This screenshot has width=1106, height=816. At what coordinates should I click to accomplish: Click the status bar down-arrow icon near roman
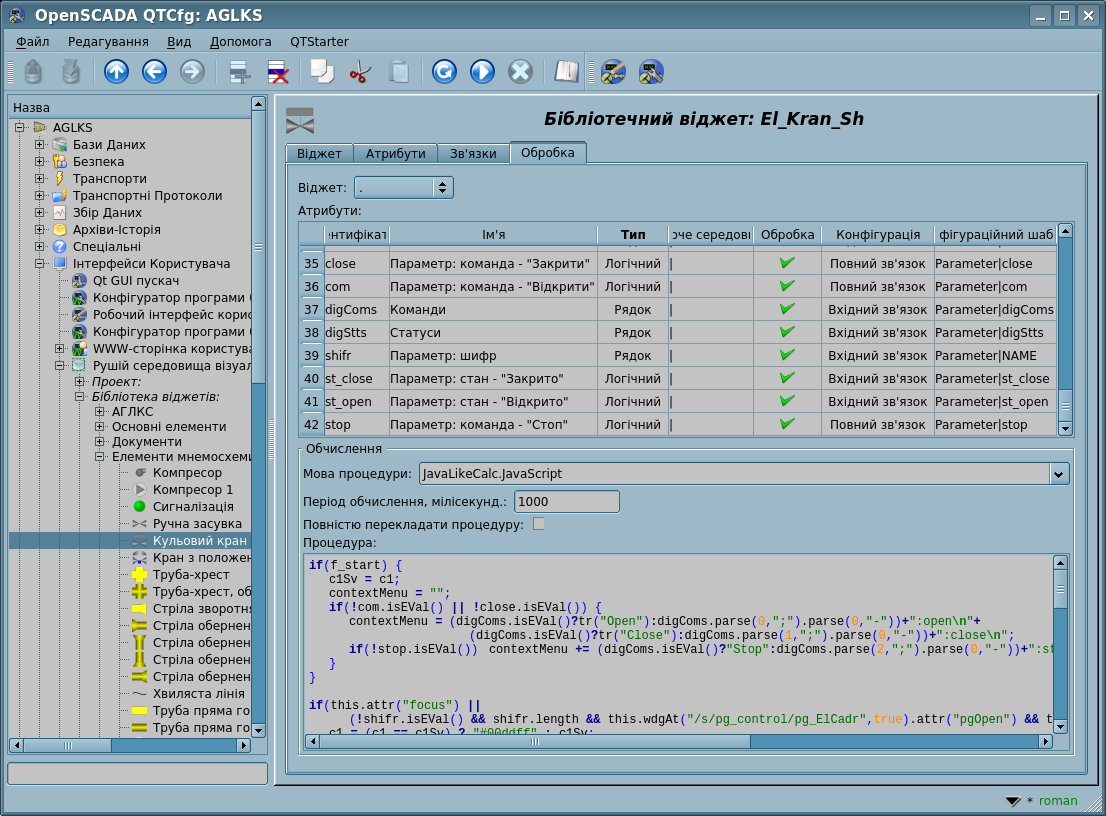tap(1013, 801)
